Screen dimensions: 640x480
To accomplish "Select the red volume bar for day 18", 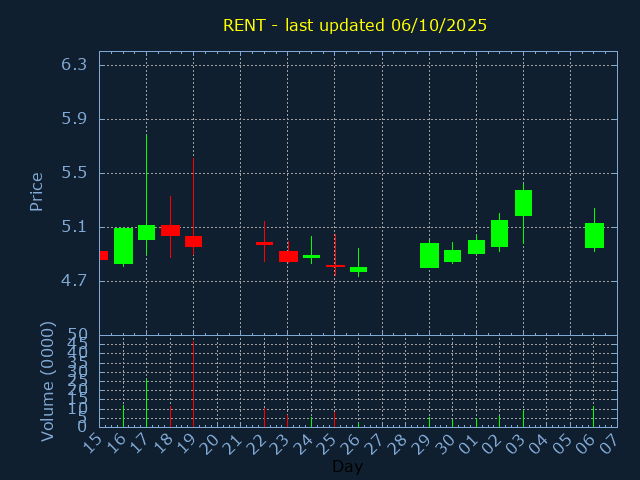I will (170, 415).
